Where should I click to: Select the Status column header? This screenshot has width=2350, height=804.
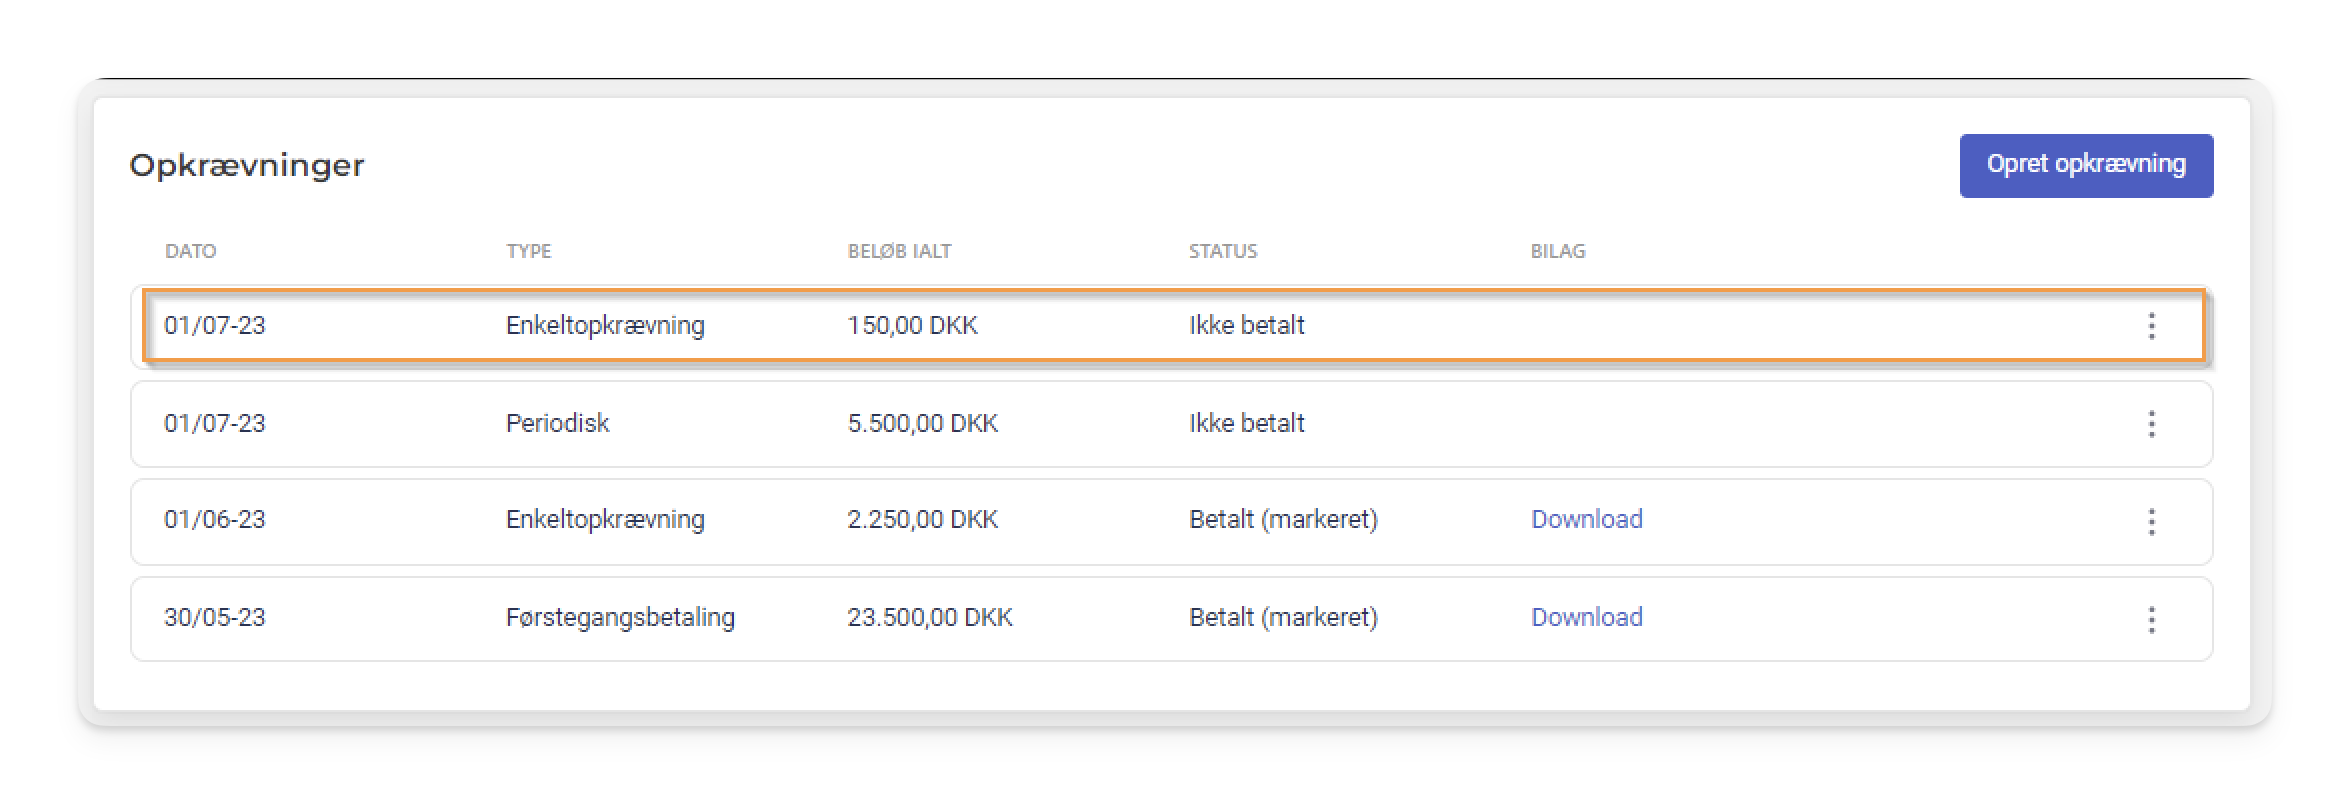coord(1223,251)
